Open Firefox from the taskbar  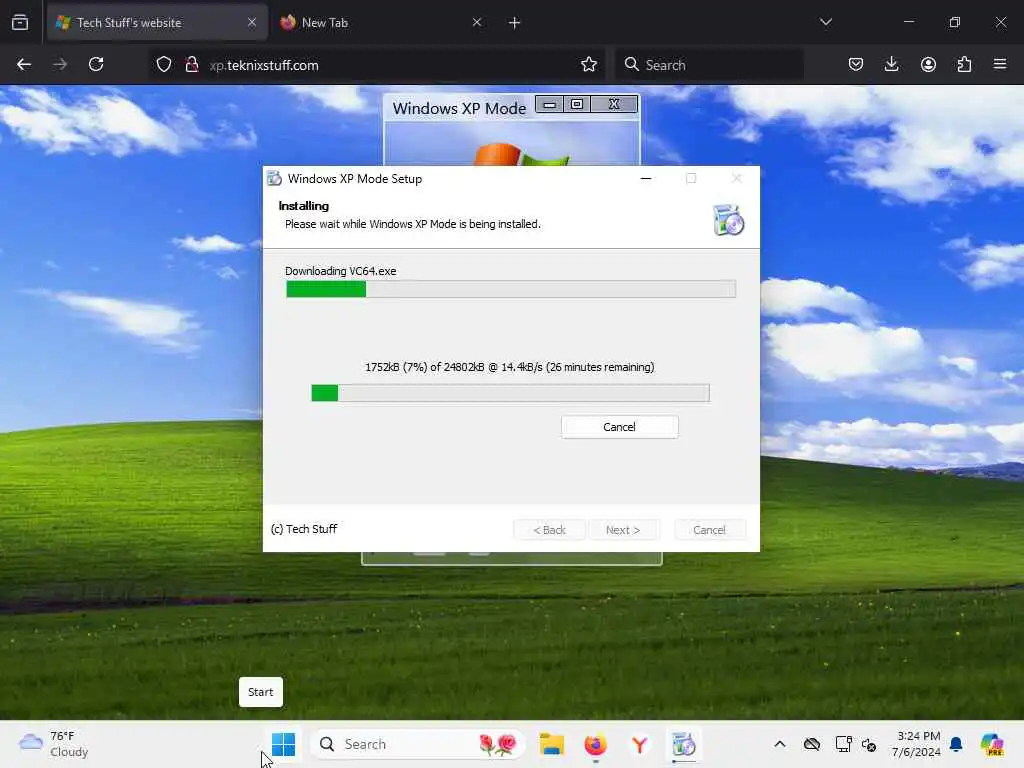click(x=596, y=744)
